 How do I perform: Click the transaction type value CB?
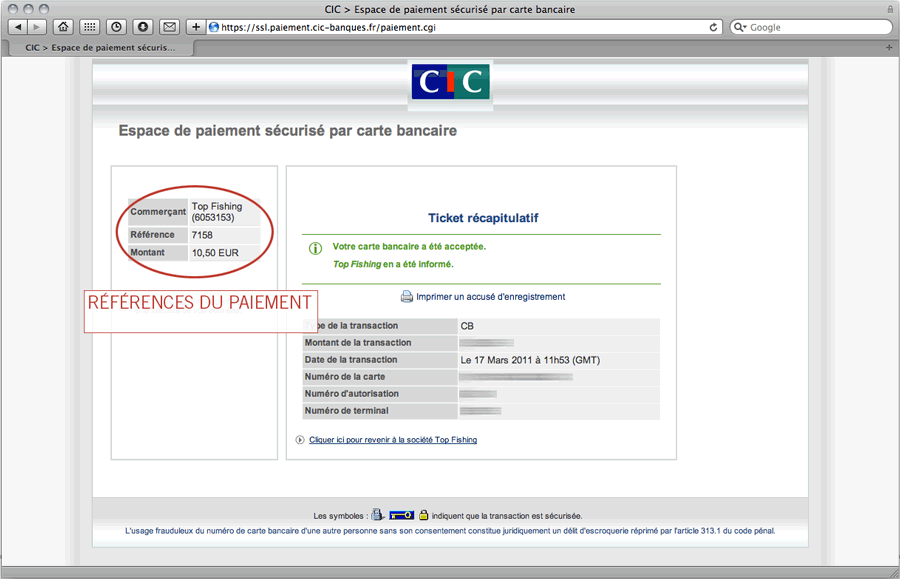(x=467, y=326)
